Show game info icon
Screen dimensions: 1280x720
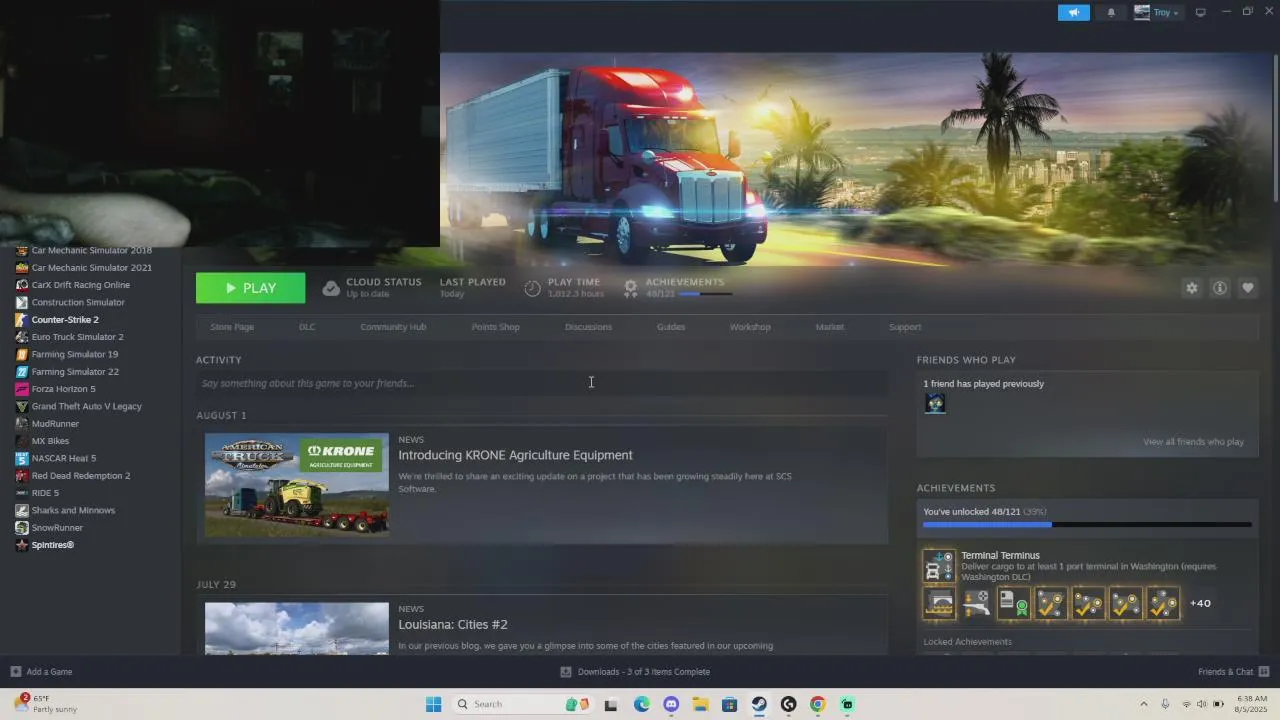click(1220, 288)
